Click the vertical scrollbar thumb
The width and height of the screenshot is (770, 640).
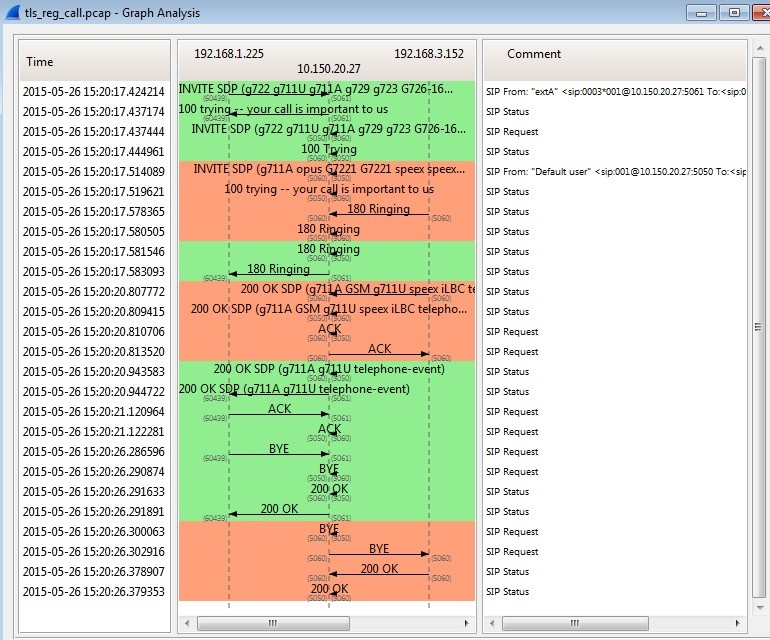(759, 327)
